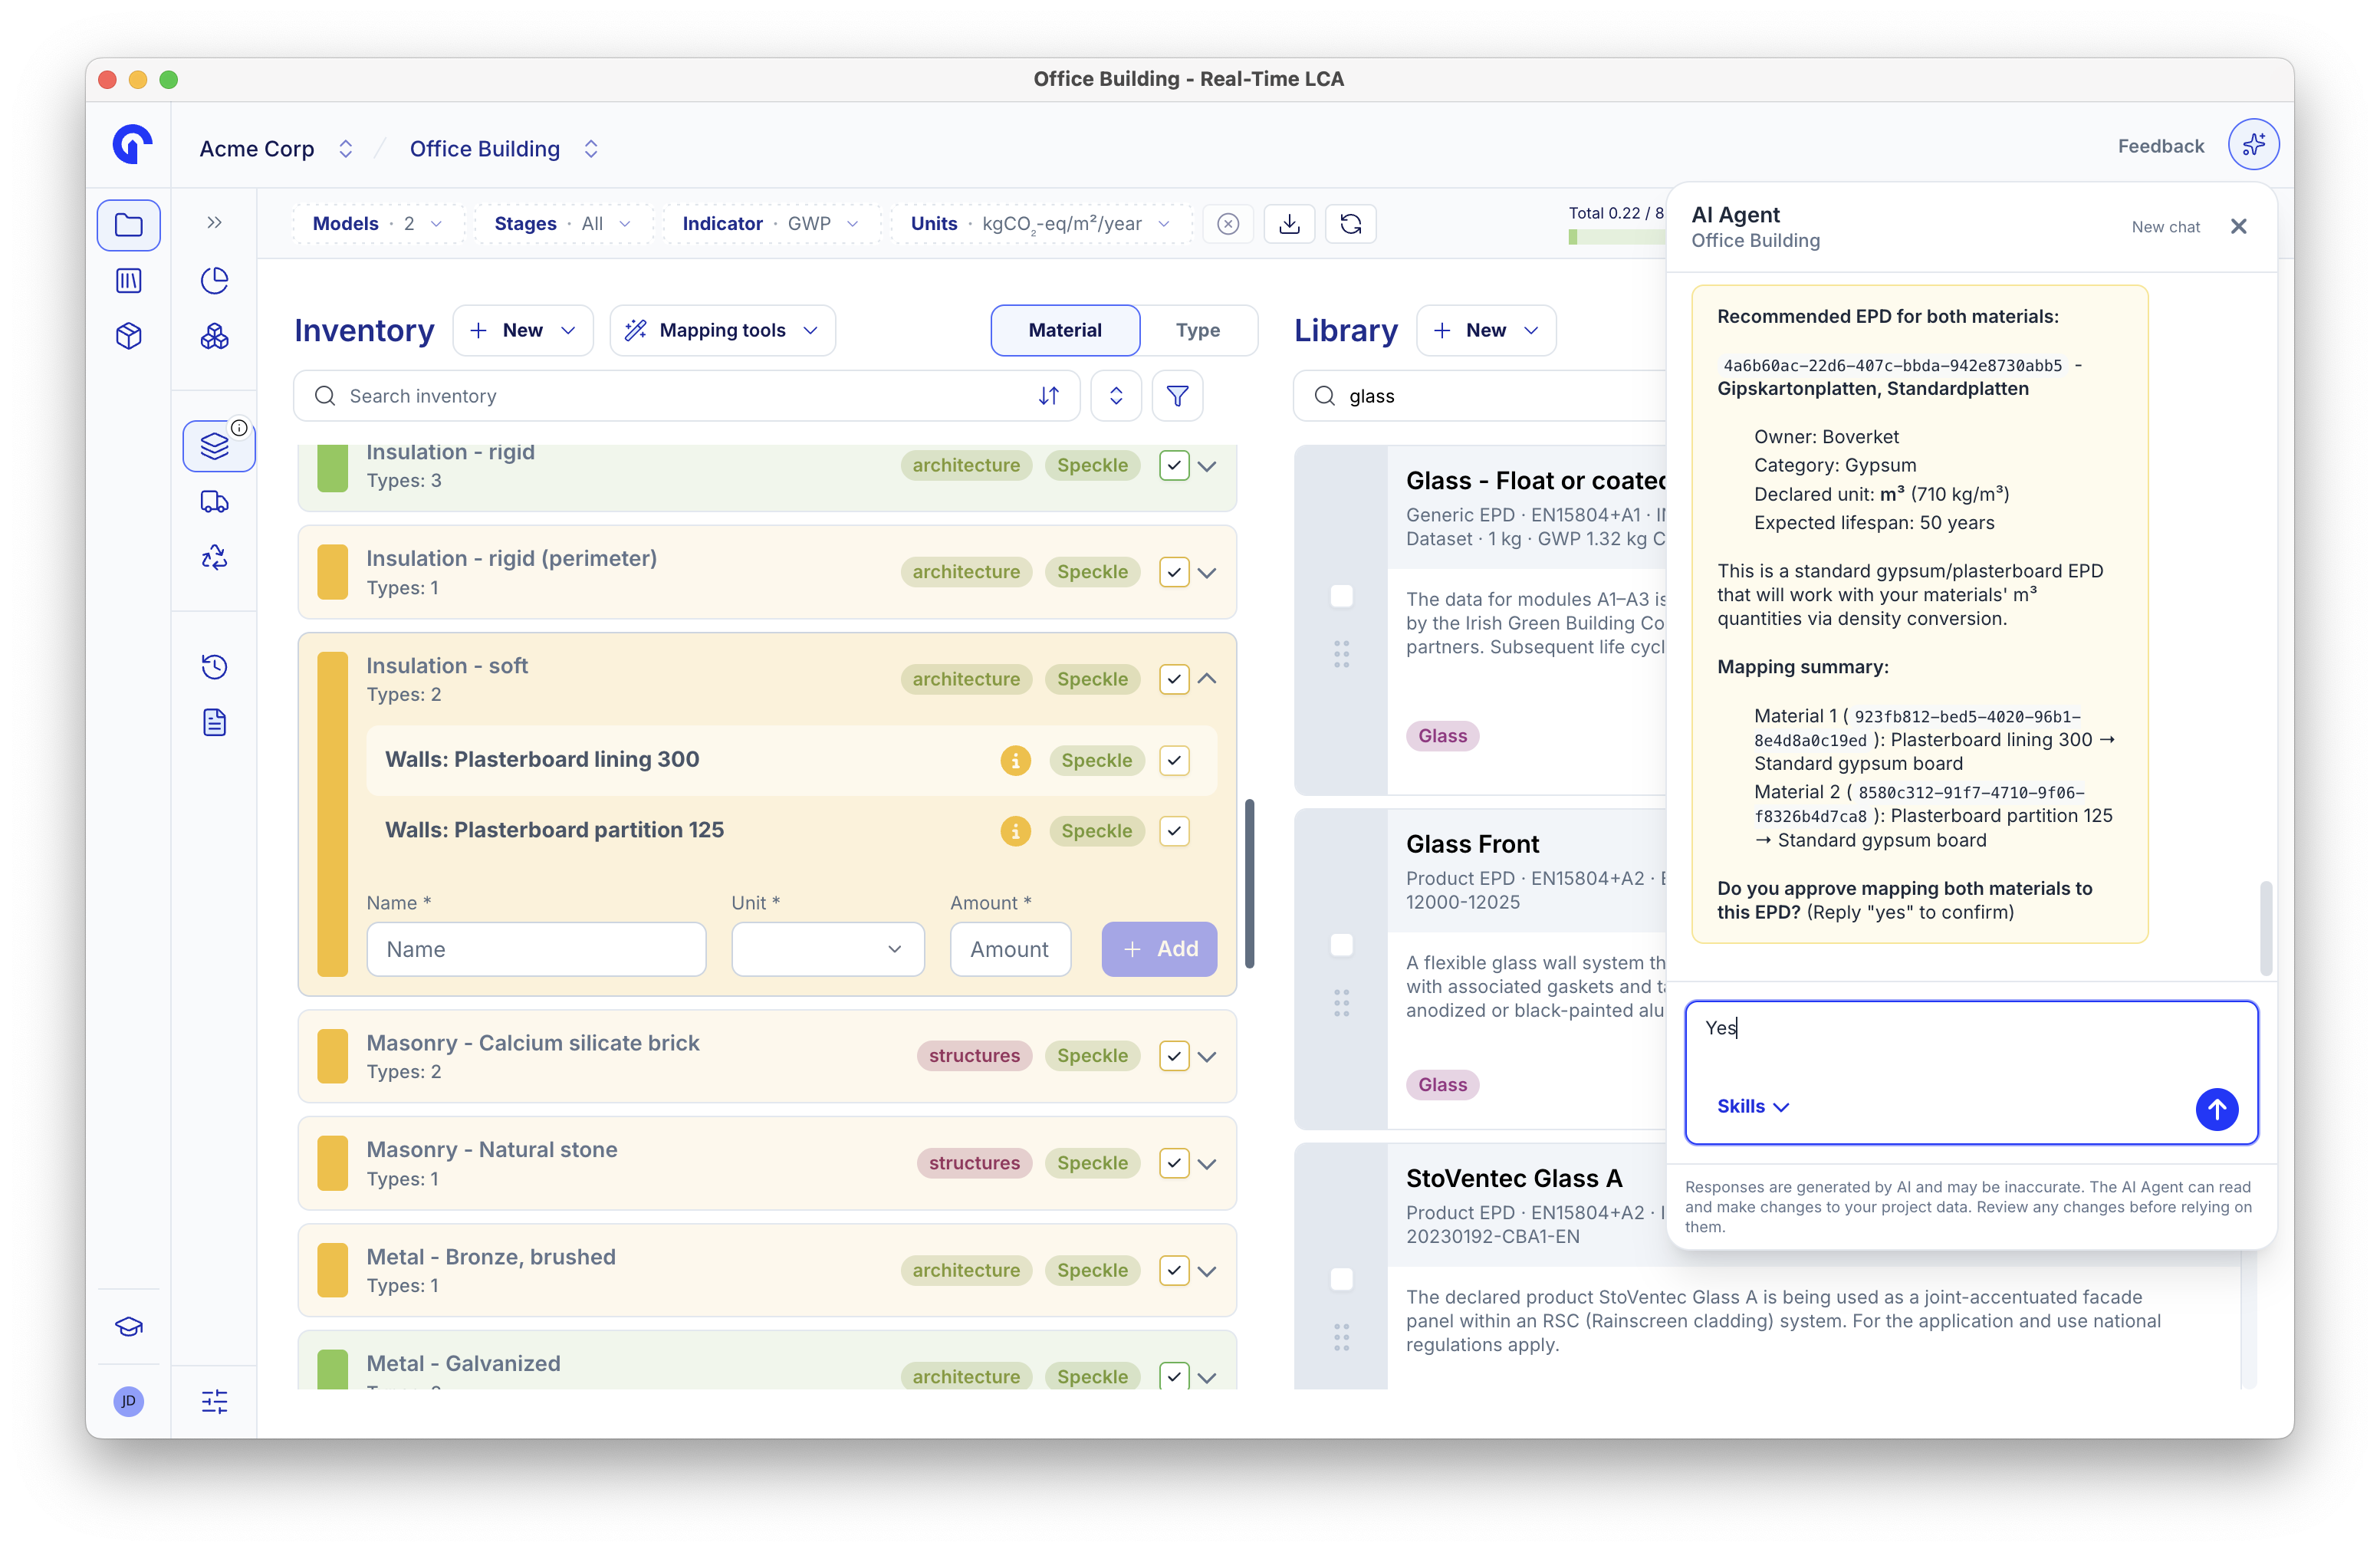Click the expand-collapse all inventory button
The width and height of the screenshot is (2380, 1552).
click(x=1116, y=396)
